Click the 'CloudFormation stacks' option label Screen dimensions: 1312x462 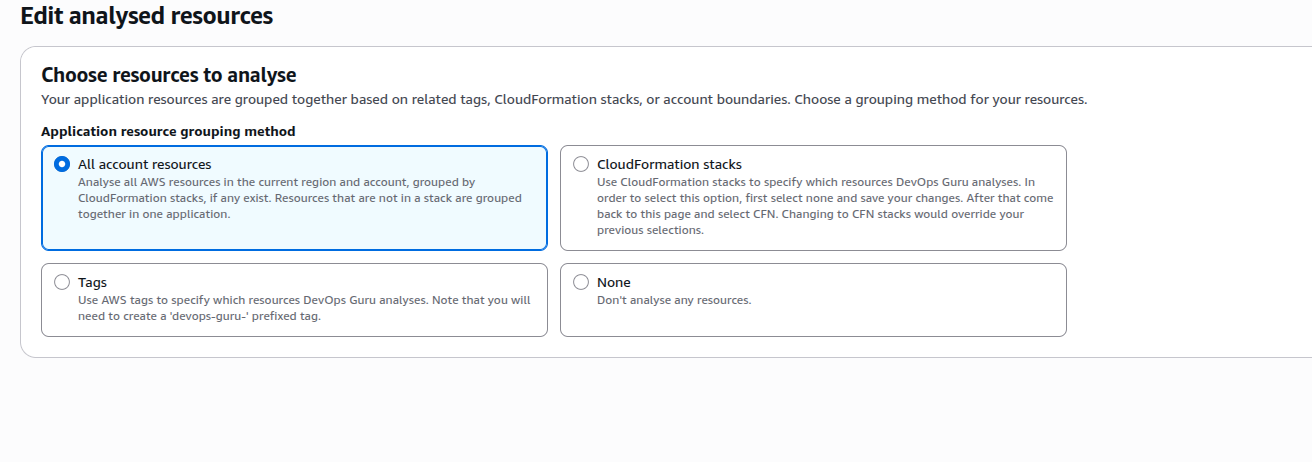[x=669, y=164]
